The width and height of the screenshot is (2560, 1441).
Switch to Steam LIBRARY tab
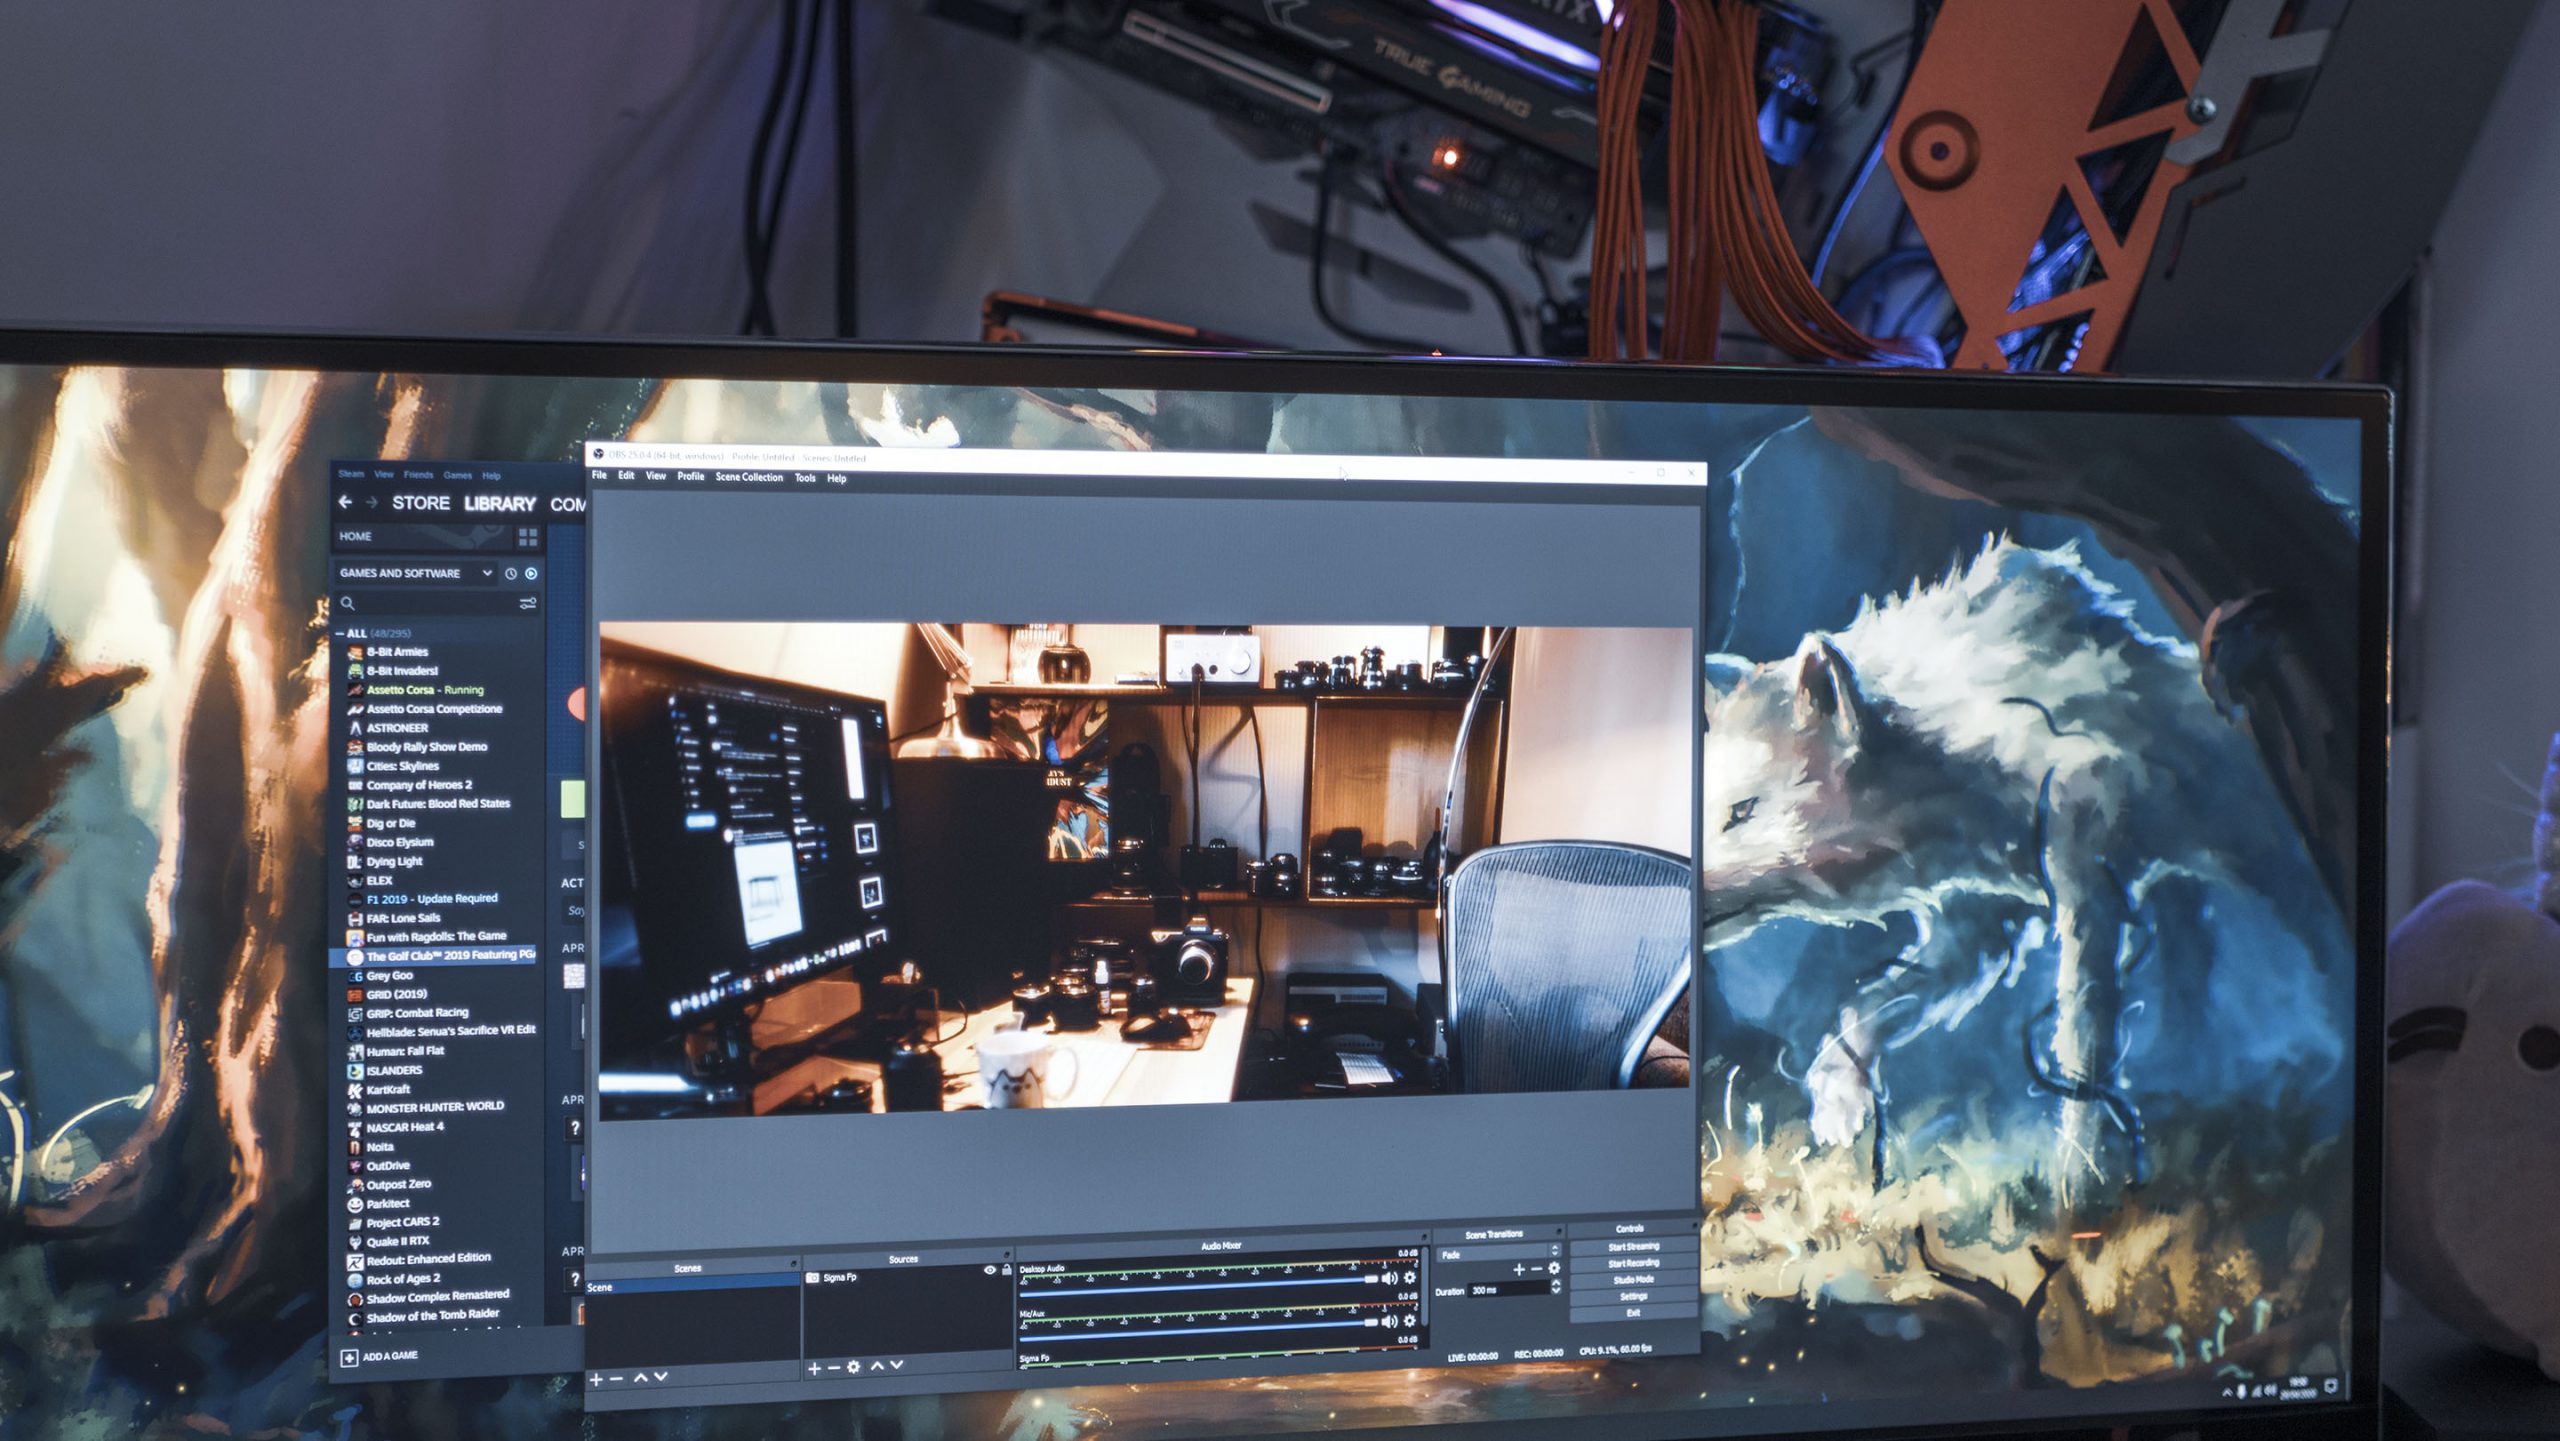500,504
